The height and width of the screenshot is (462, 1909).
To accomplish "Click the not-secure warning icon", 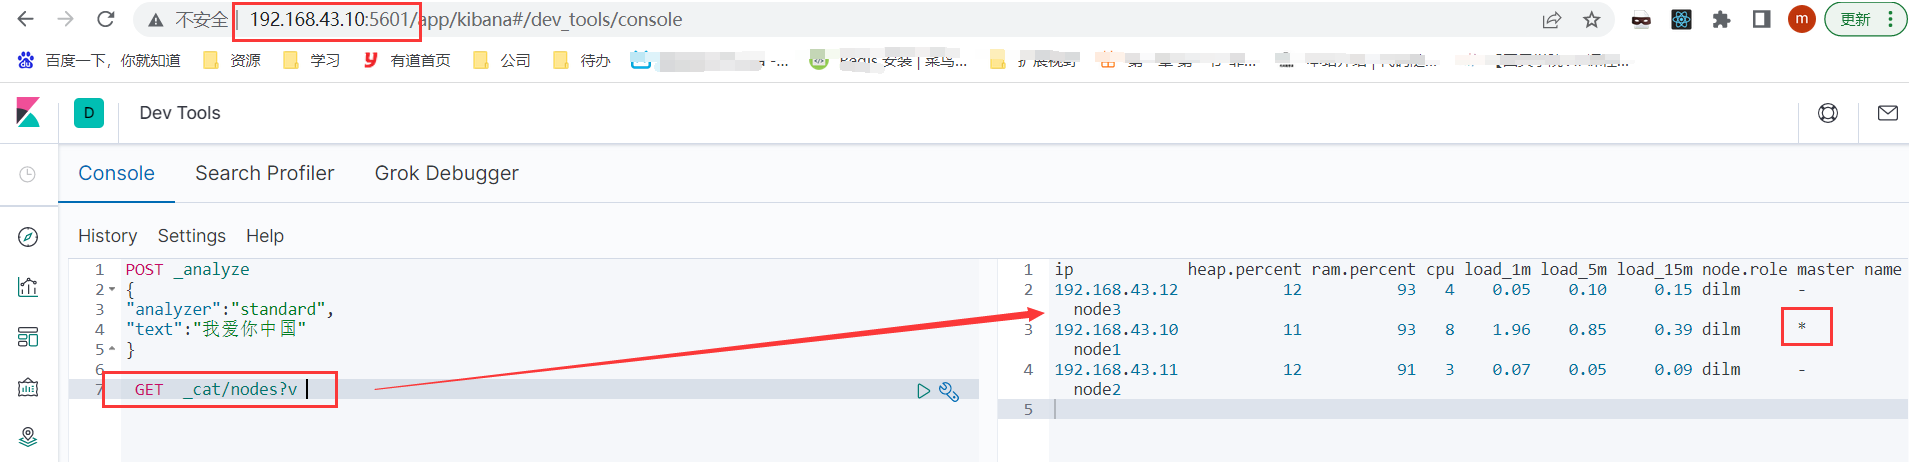I will point(155,20).
